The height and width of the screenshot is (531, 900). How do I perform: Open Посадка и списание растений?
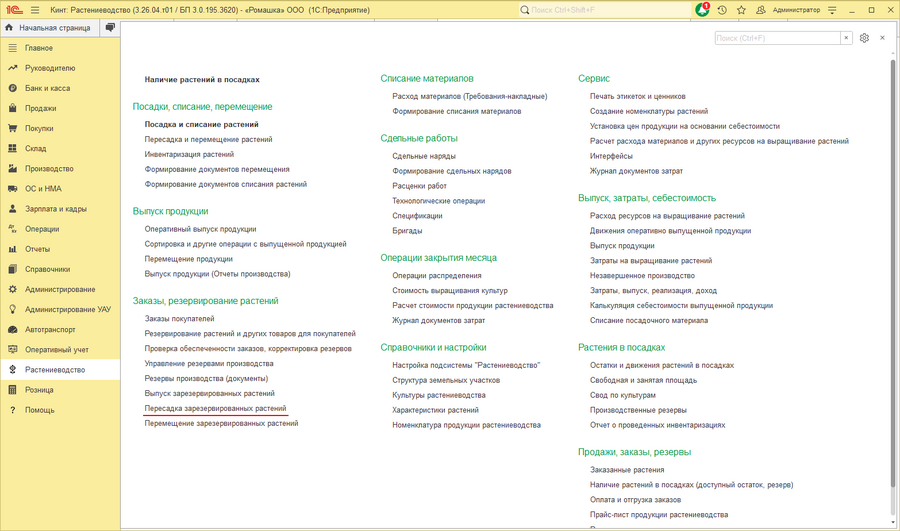pyautogui.click(x=201, y=125)
